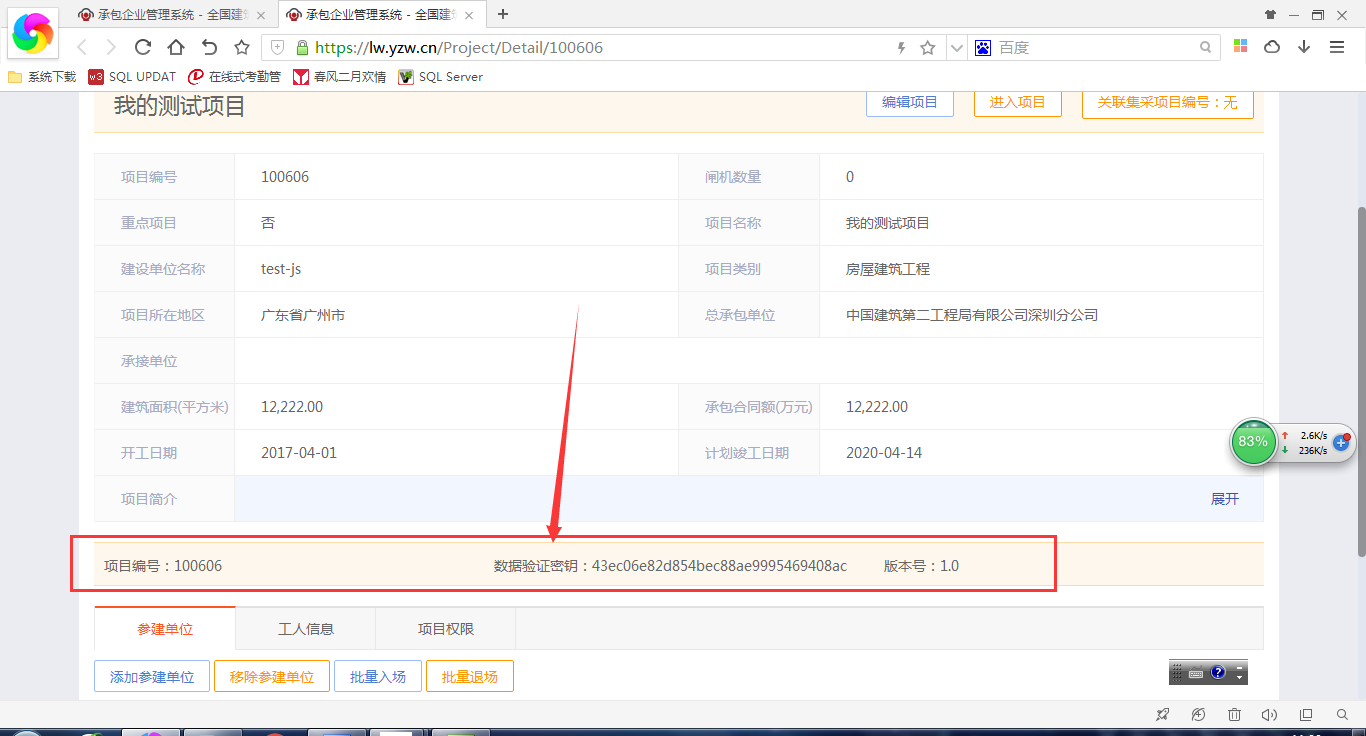Open a new browser tab
Image resolution: width=1366 pixels, height=736 pixels.
[503, 14]
